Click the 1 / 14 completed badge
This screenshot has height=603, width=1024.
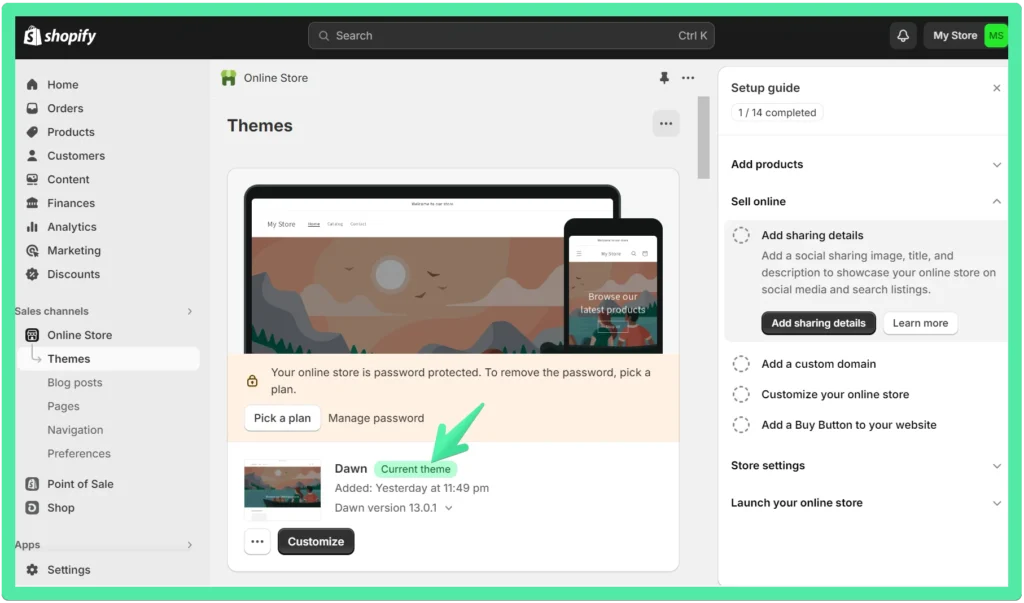pos(777,112)
